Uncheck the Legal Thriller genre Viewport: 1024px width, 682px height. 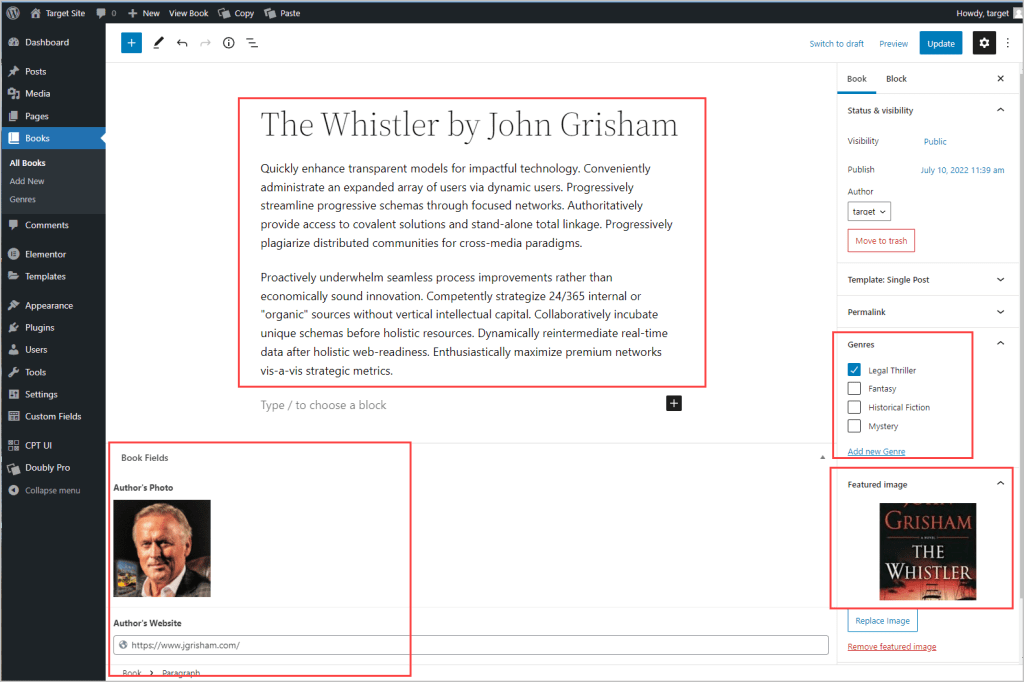click(854, 370)
